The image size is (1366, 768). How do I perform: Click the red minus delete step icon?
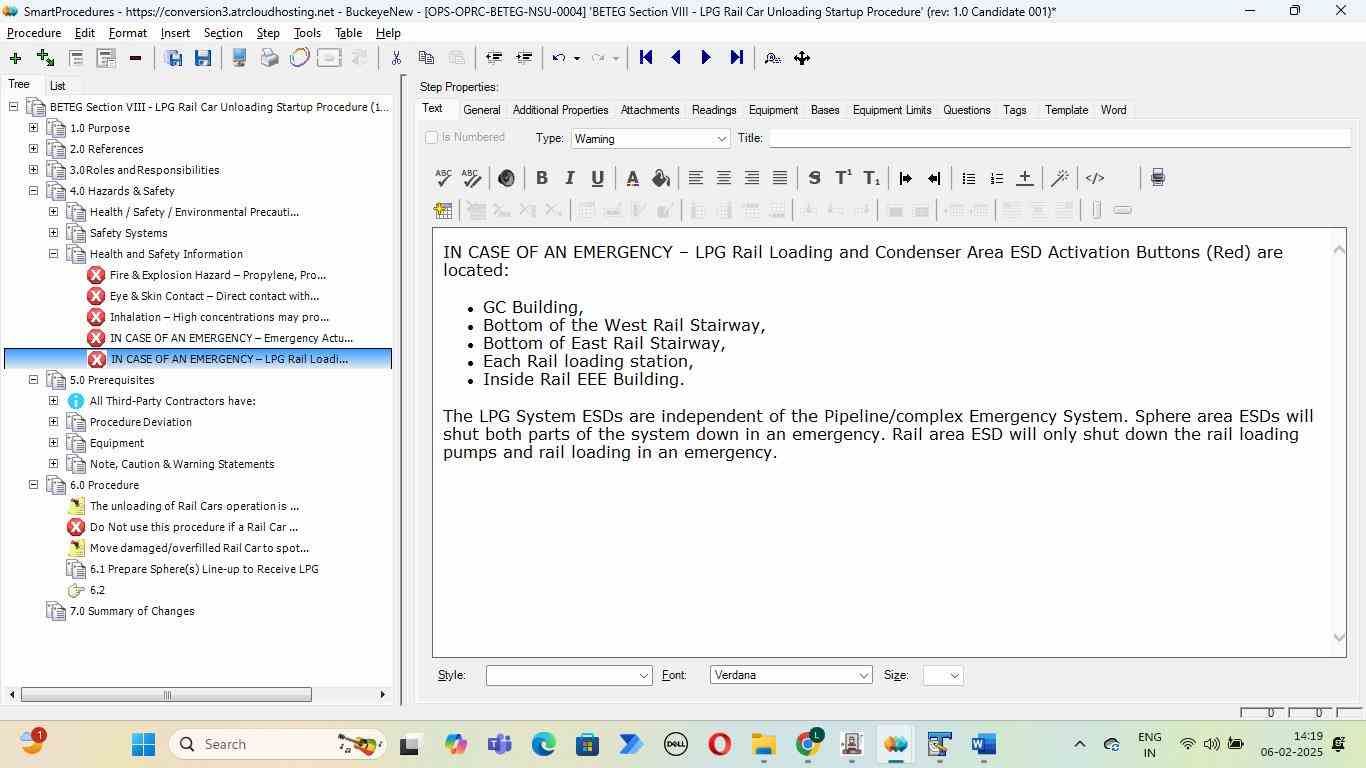(135, 58)
